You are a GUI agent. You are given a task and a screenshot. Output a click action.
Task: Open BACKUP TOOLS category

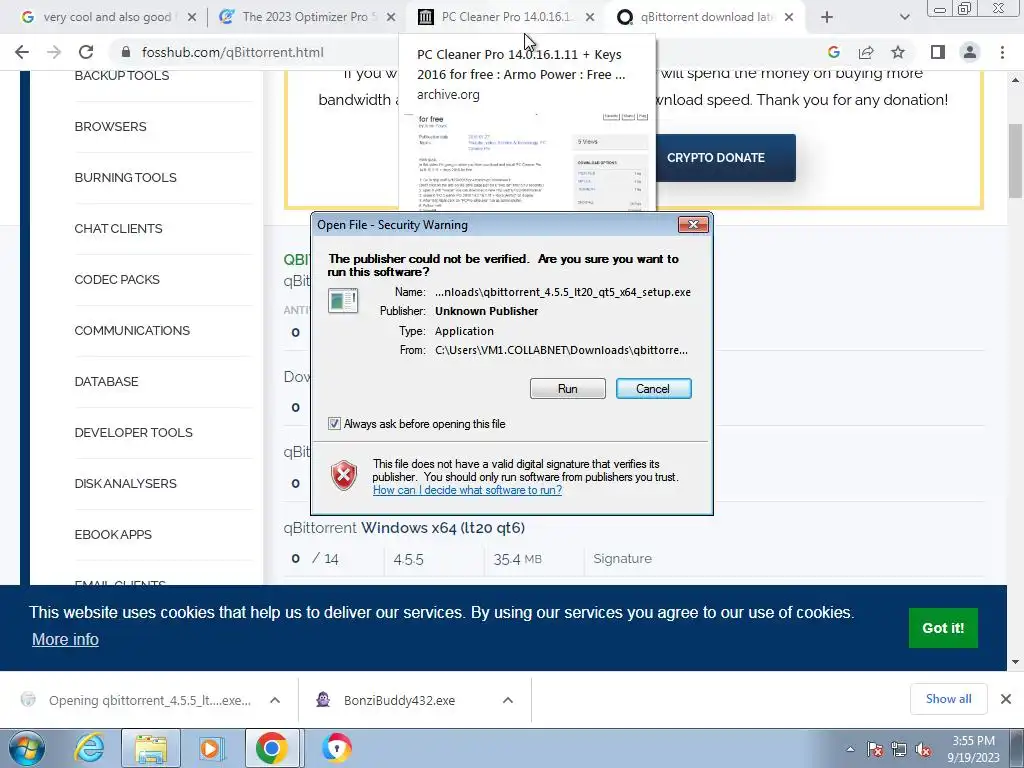(121, 76)
